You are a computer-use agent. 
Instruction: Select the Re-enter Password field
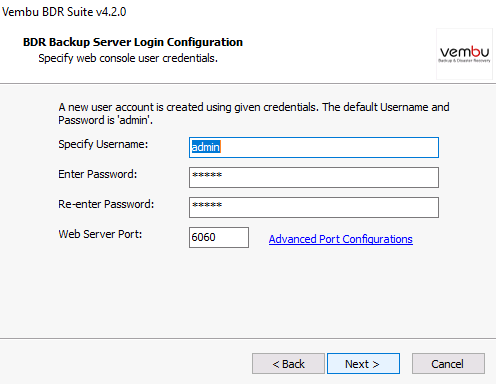pyautogui.click(x=314, y=207)
